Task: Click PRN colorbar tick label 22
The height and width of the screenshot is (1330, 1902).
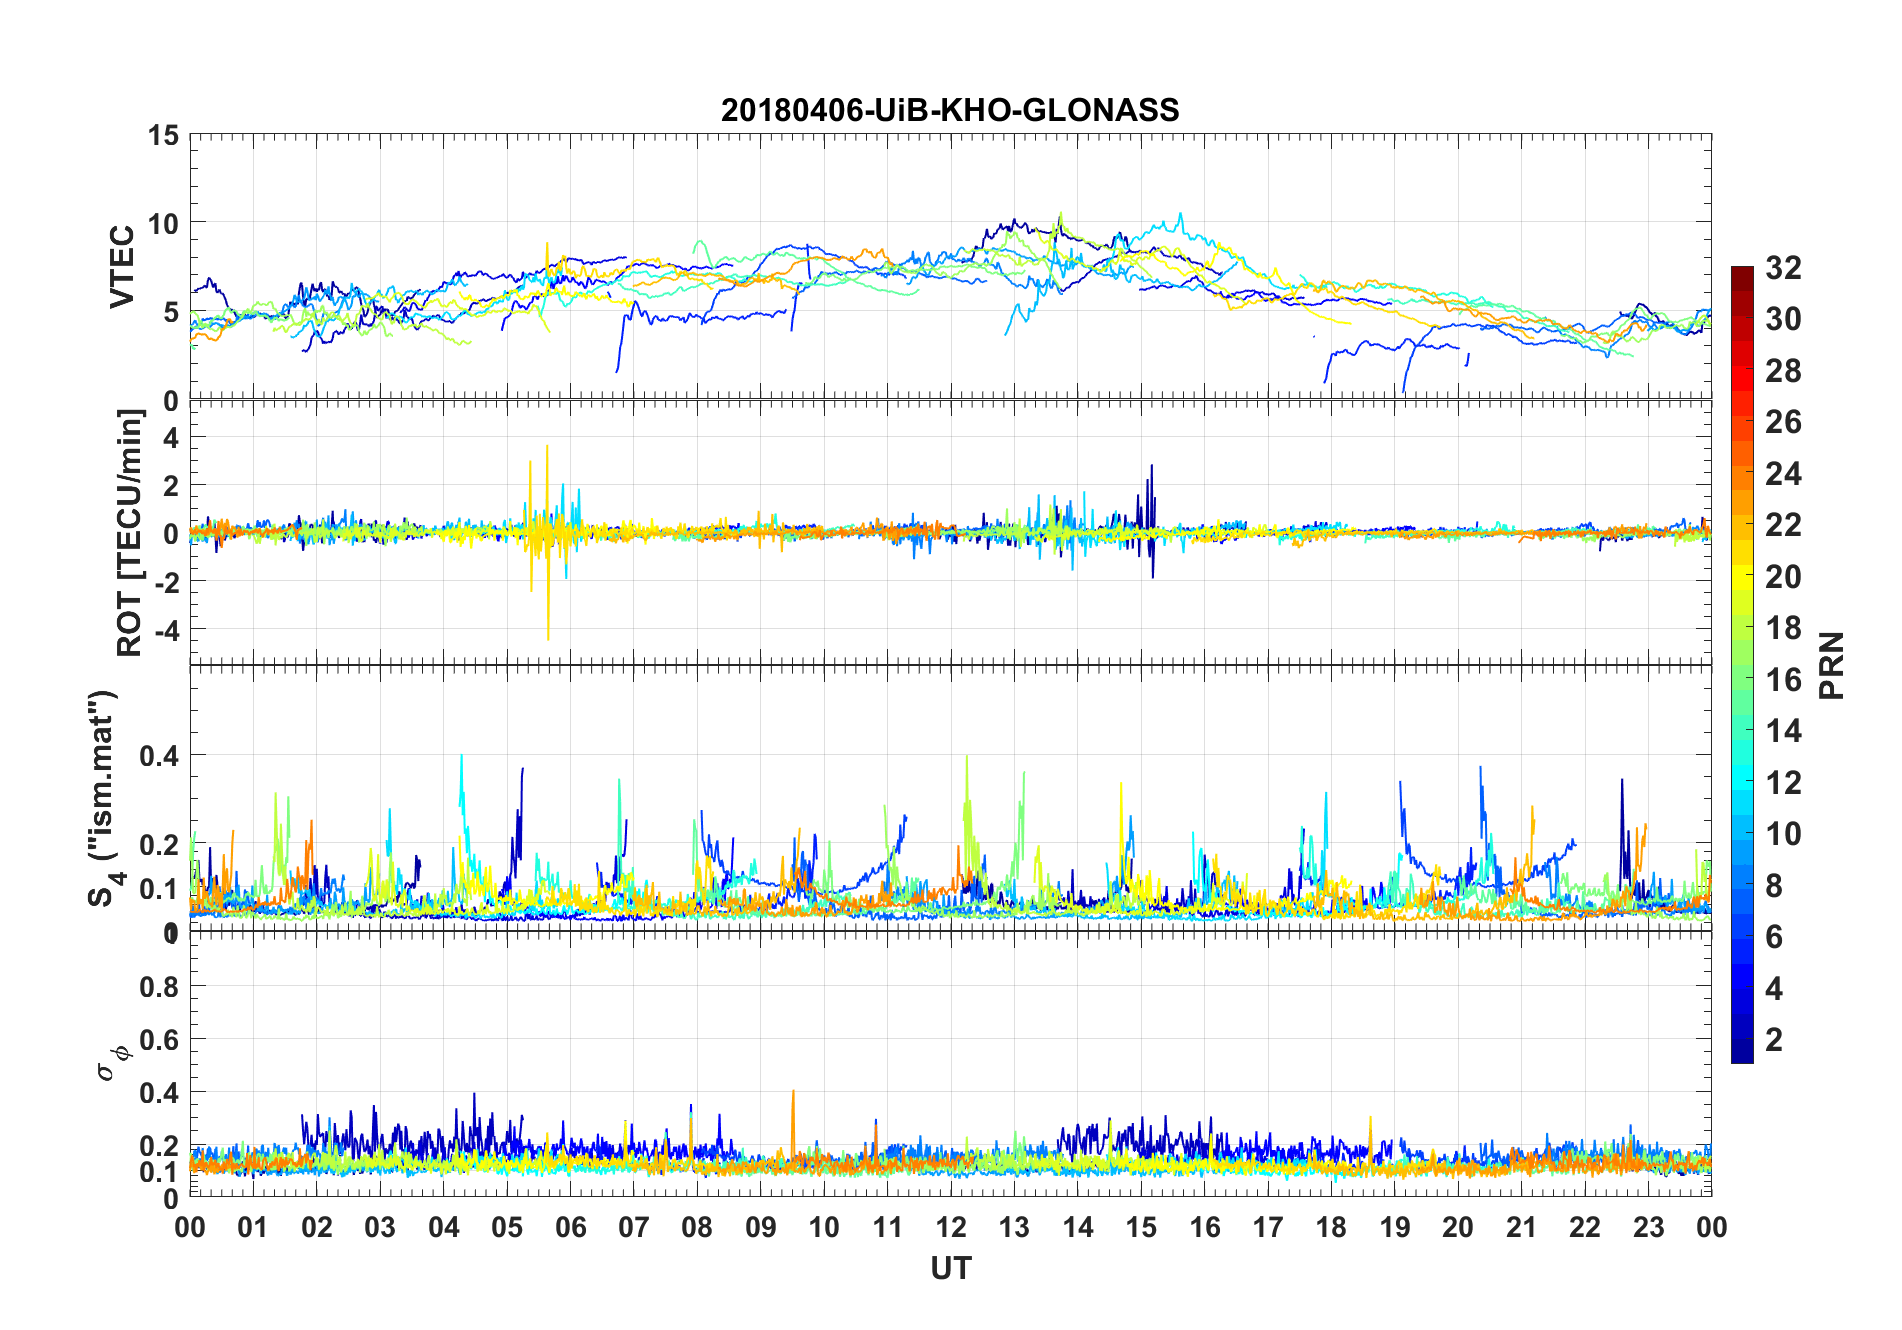Action: 1783,525
